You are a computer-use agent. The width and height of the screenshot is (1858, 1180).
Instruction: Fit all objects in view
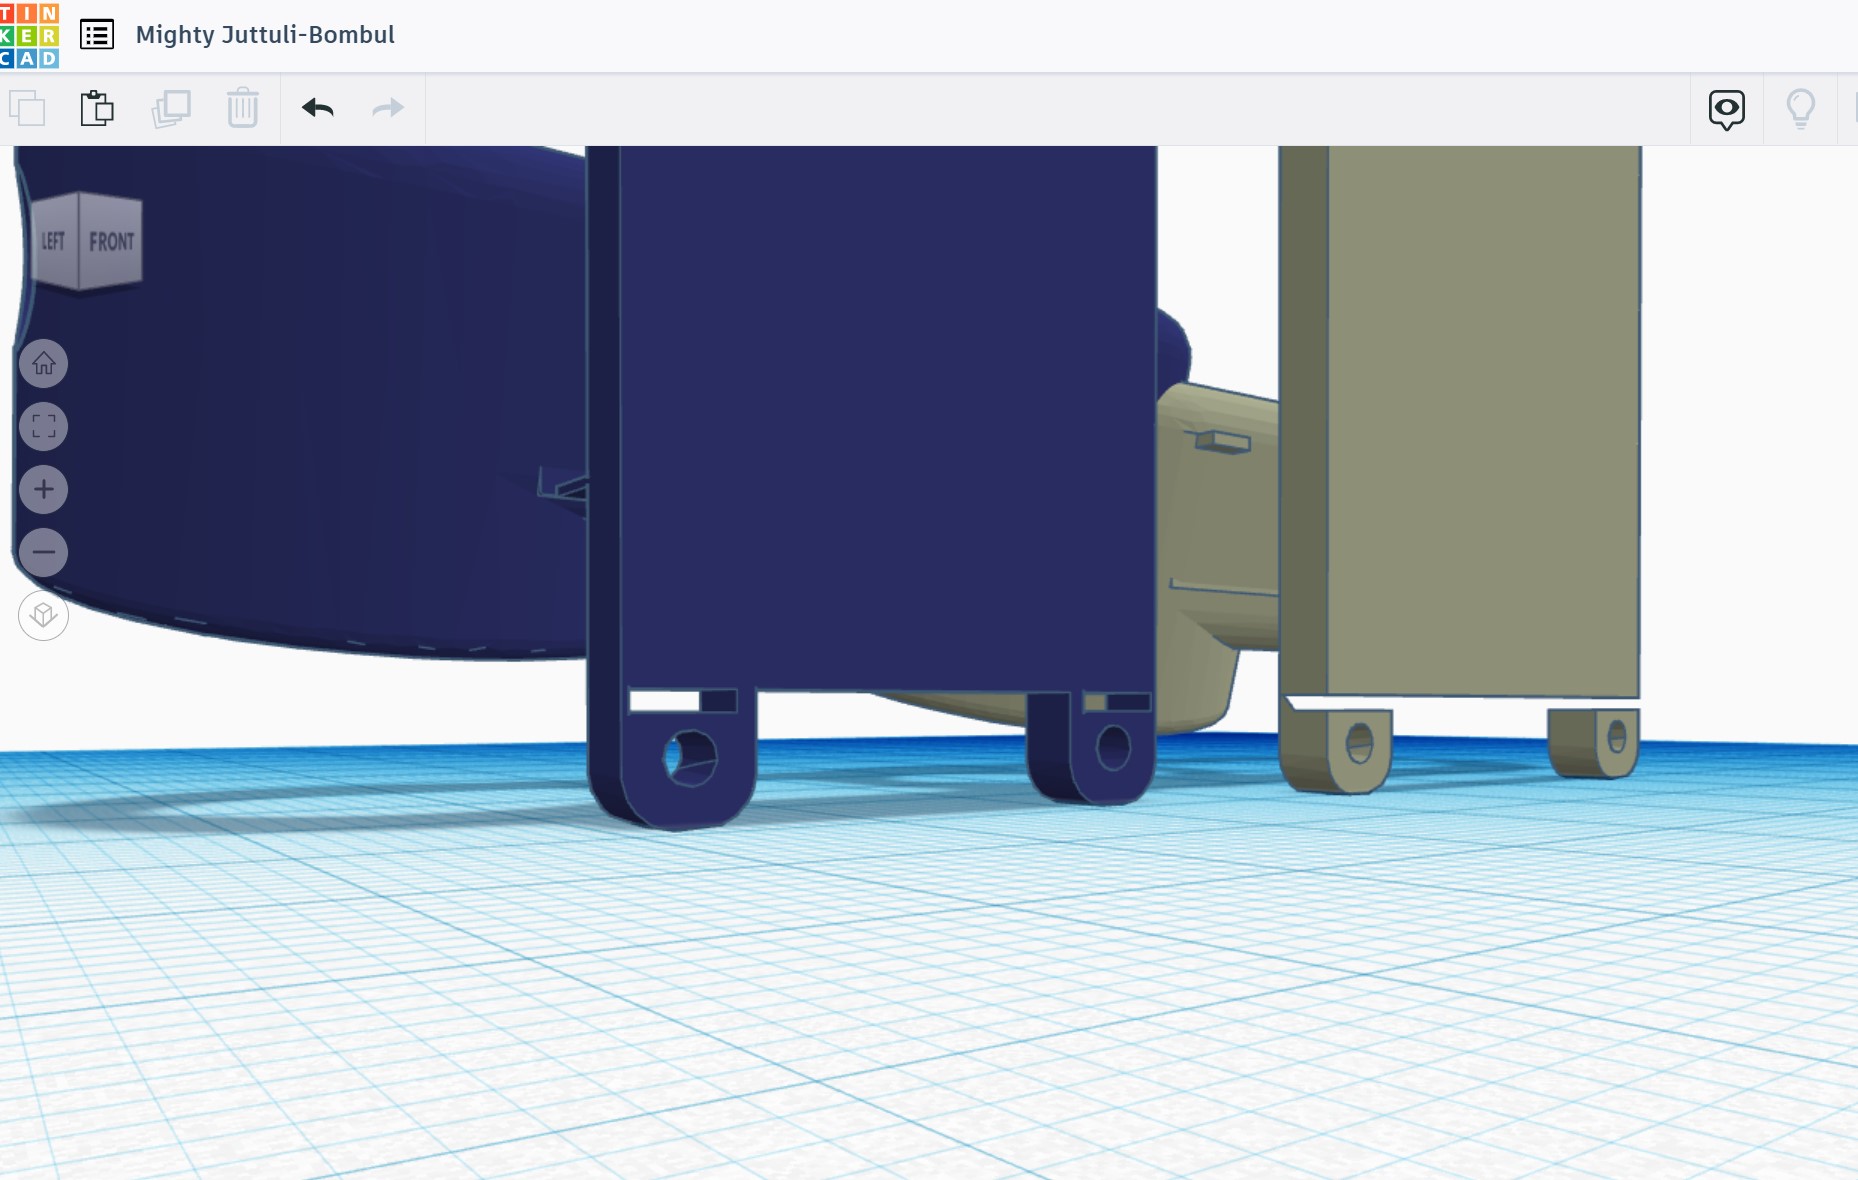point(44,427)
